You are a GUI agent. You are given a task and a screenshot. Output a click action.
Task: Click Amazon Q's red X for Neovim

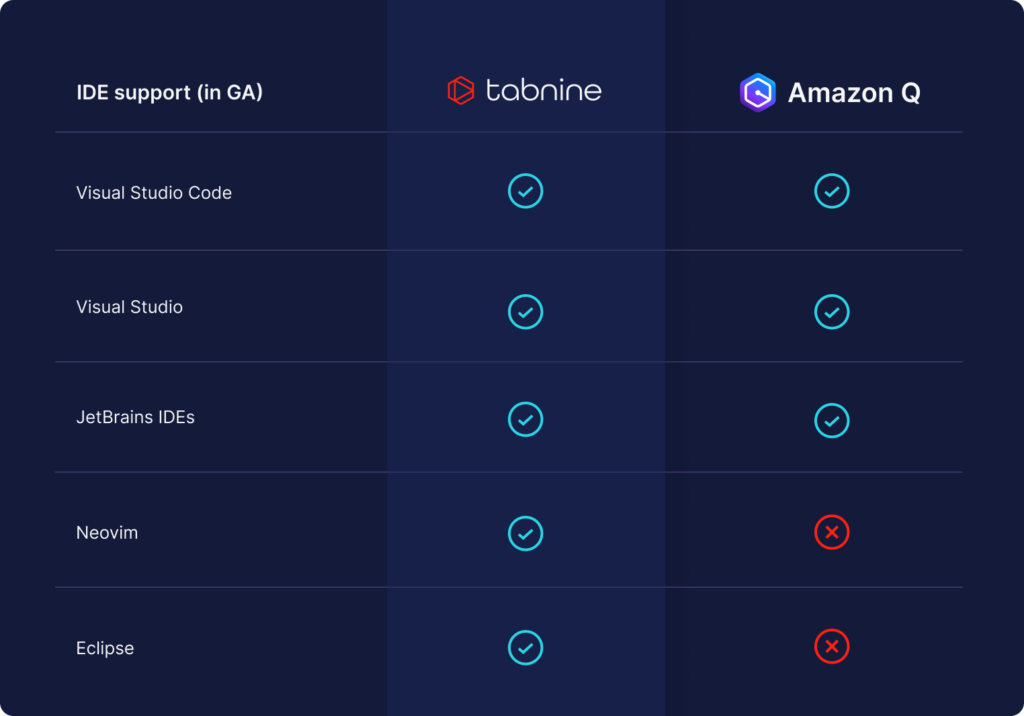coord(832,533)
